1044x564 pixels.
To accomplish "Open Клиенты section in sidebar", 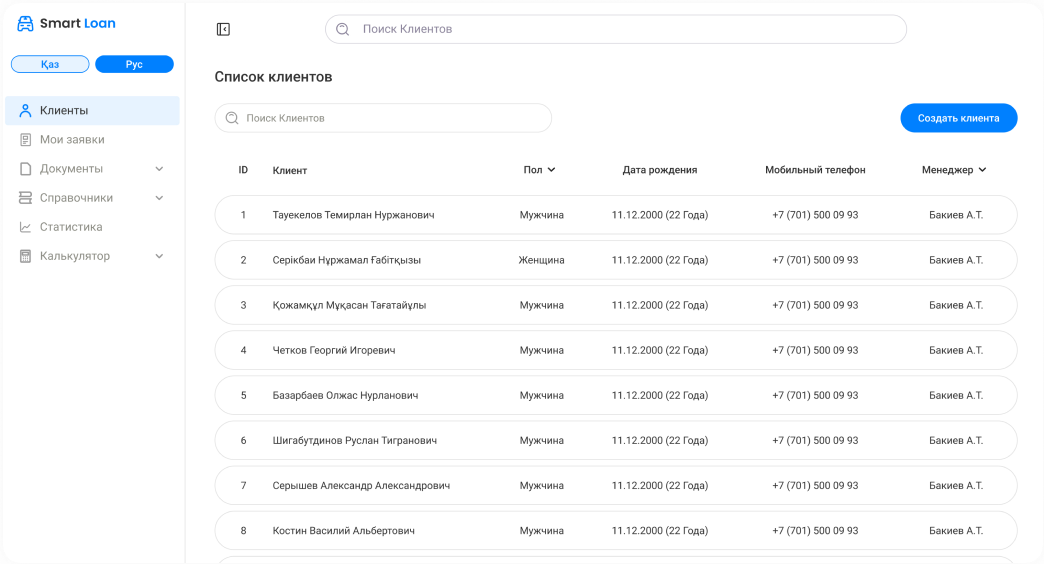I will [93, 111].
